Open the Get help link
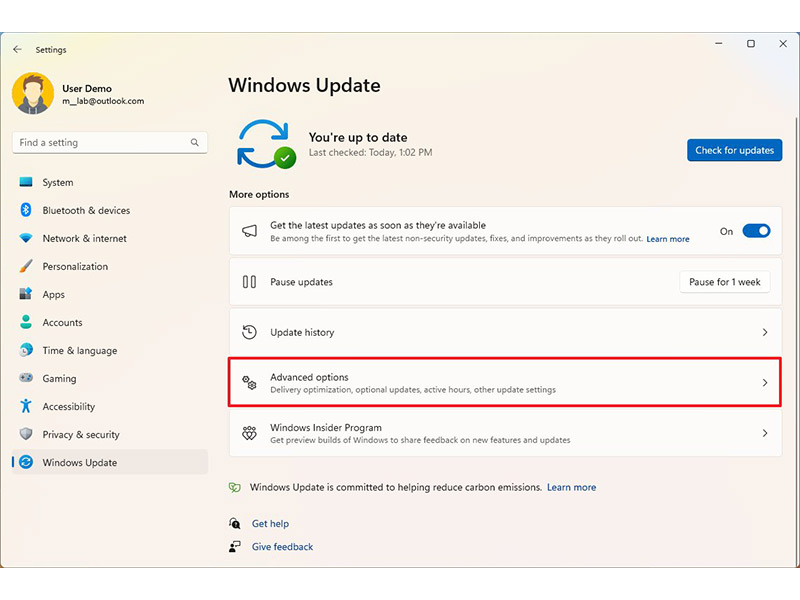The width and height of the screenshot is (800, 600). 270,523
